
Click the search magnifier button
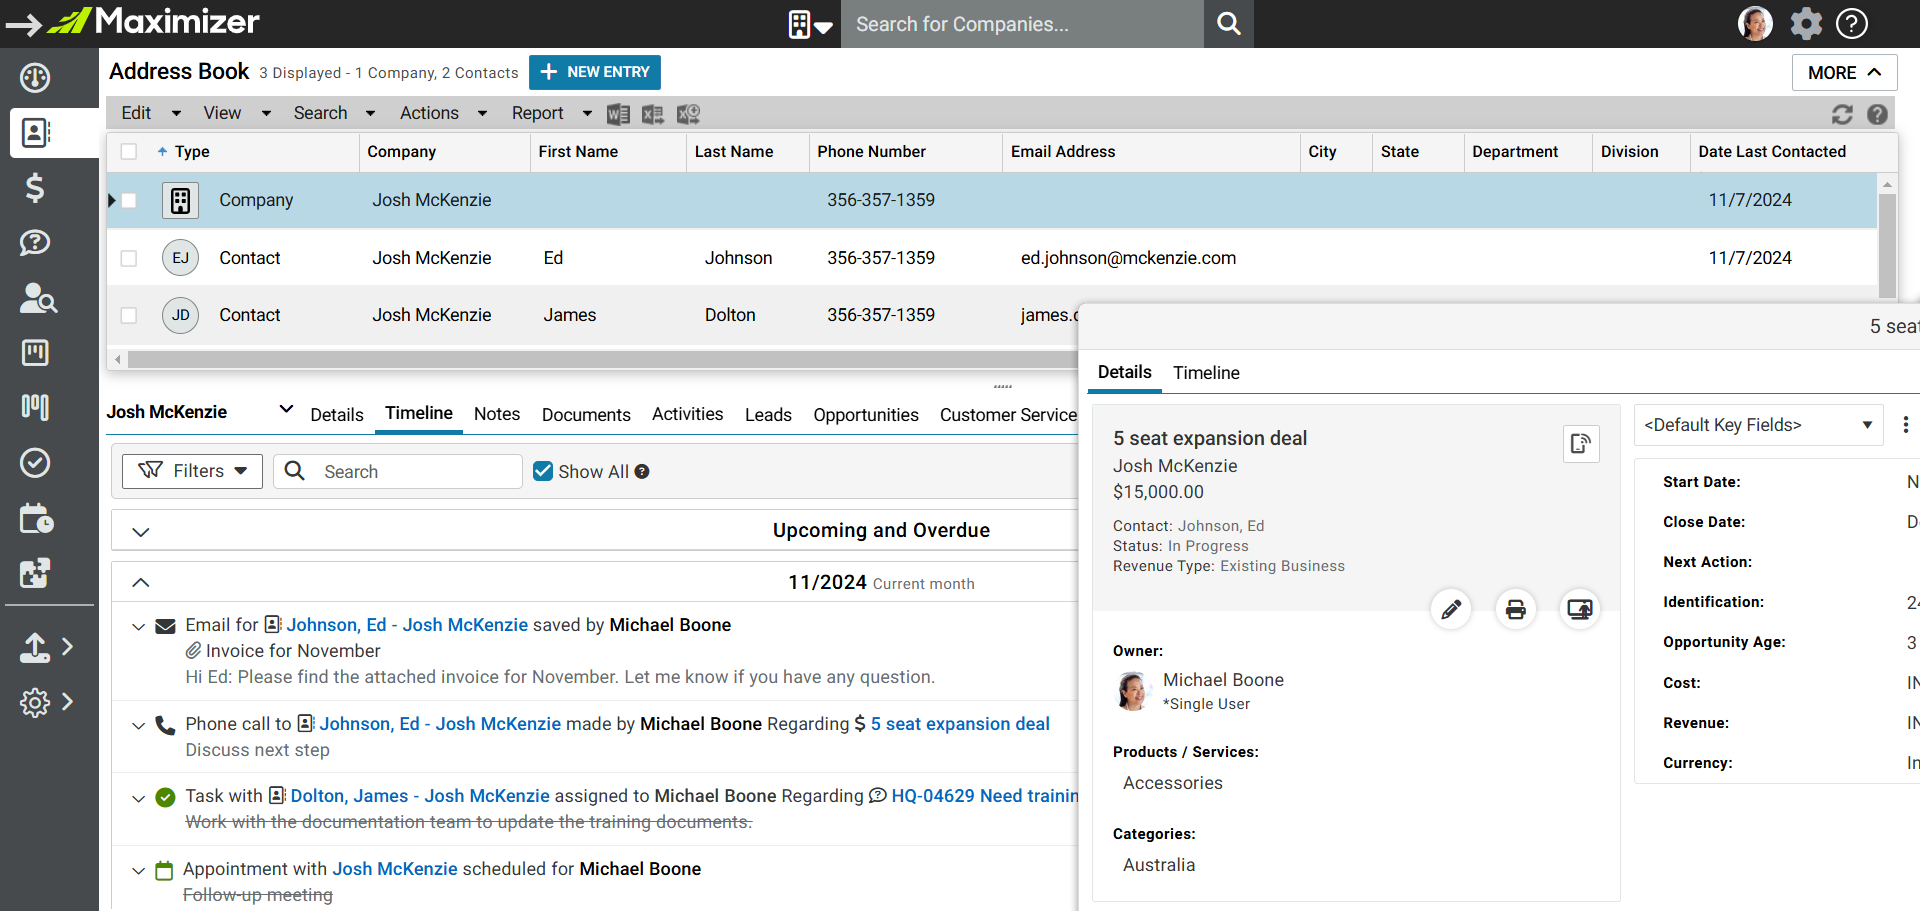click(x=1229, y=24)
